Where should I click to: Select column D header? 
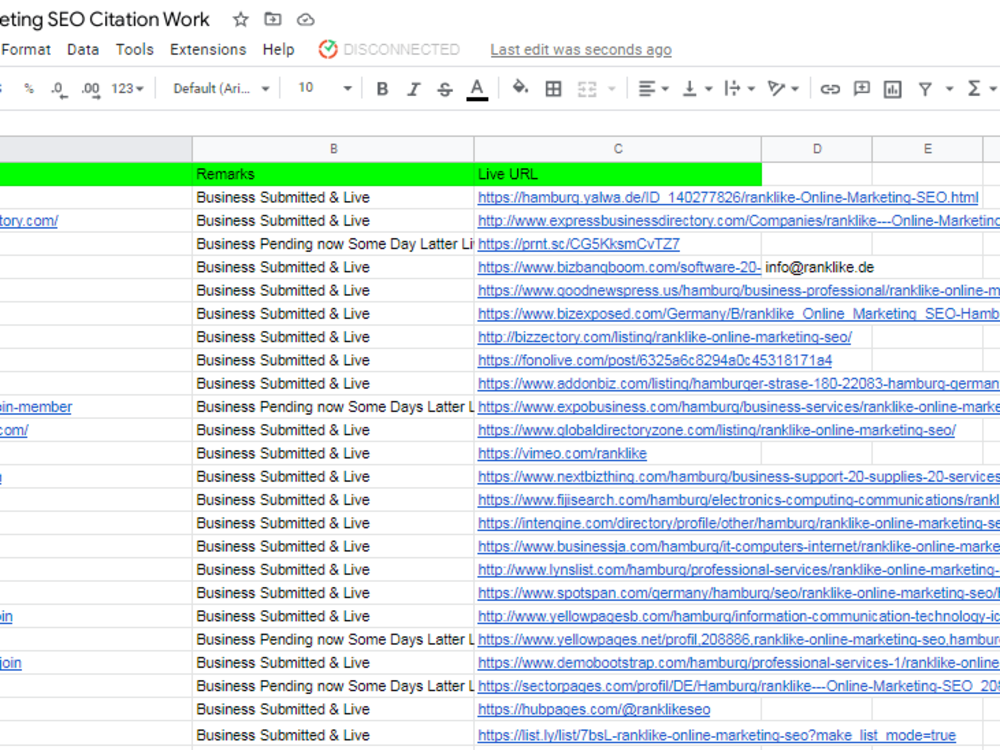[x=817, y=149]
